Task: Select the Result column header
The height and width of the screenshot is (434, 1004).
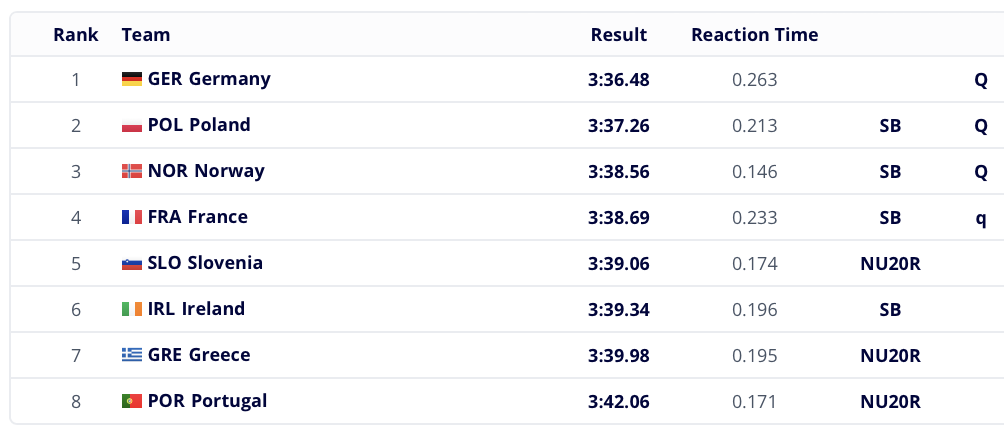Action: click(x=619, y=35)
